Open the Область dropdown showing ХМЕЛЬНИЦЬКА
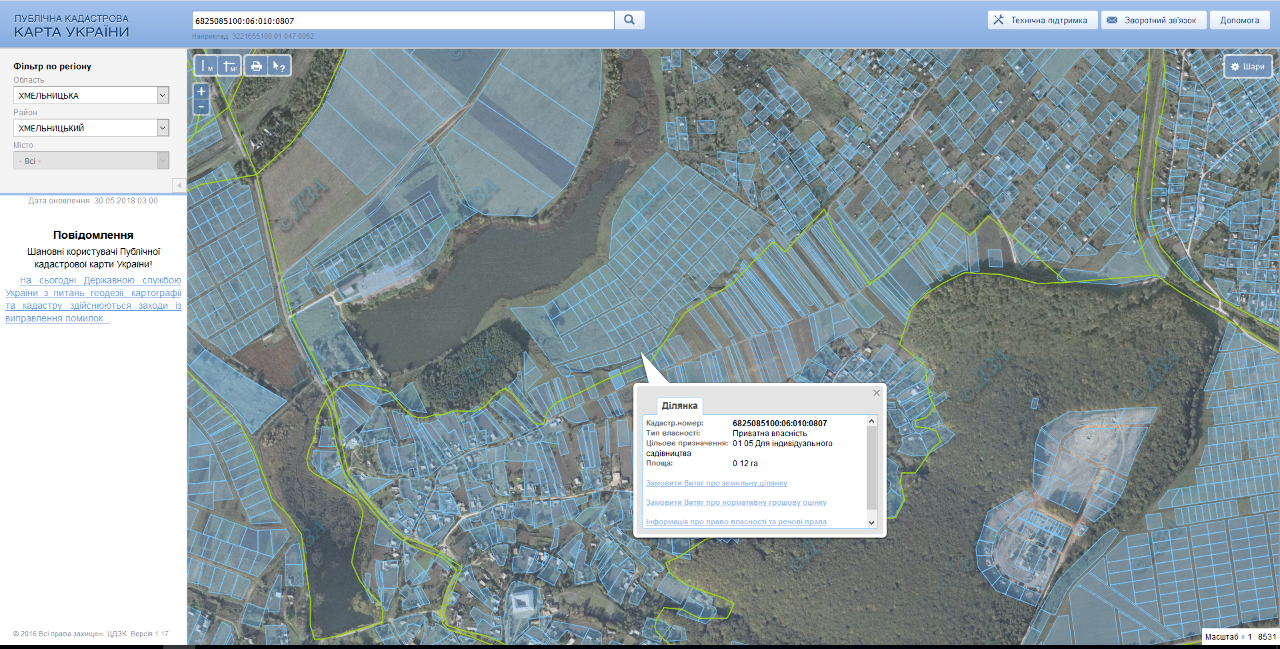1280x649 pixels. pyautogui.click(x=91, y=95)
